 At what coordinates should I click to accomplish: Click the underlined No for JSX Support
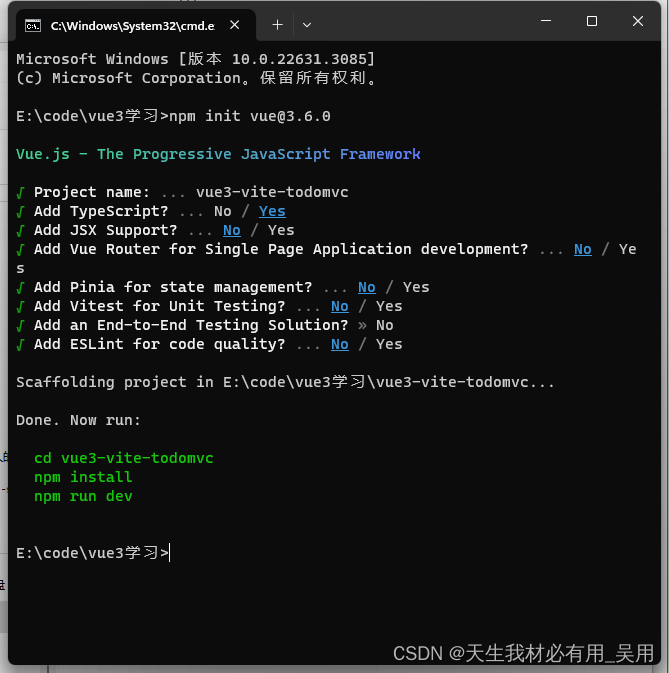(x=232, y=230)
